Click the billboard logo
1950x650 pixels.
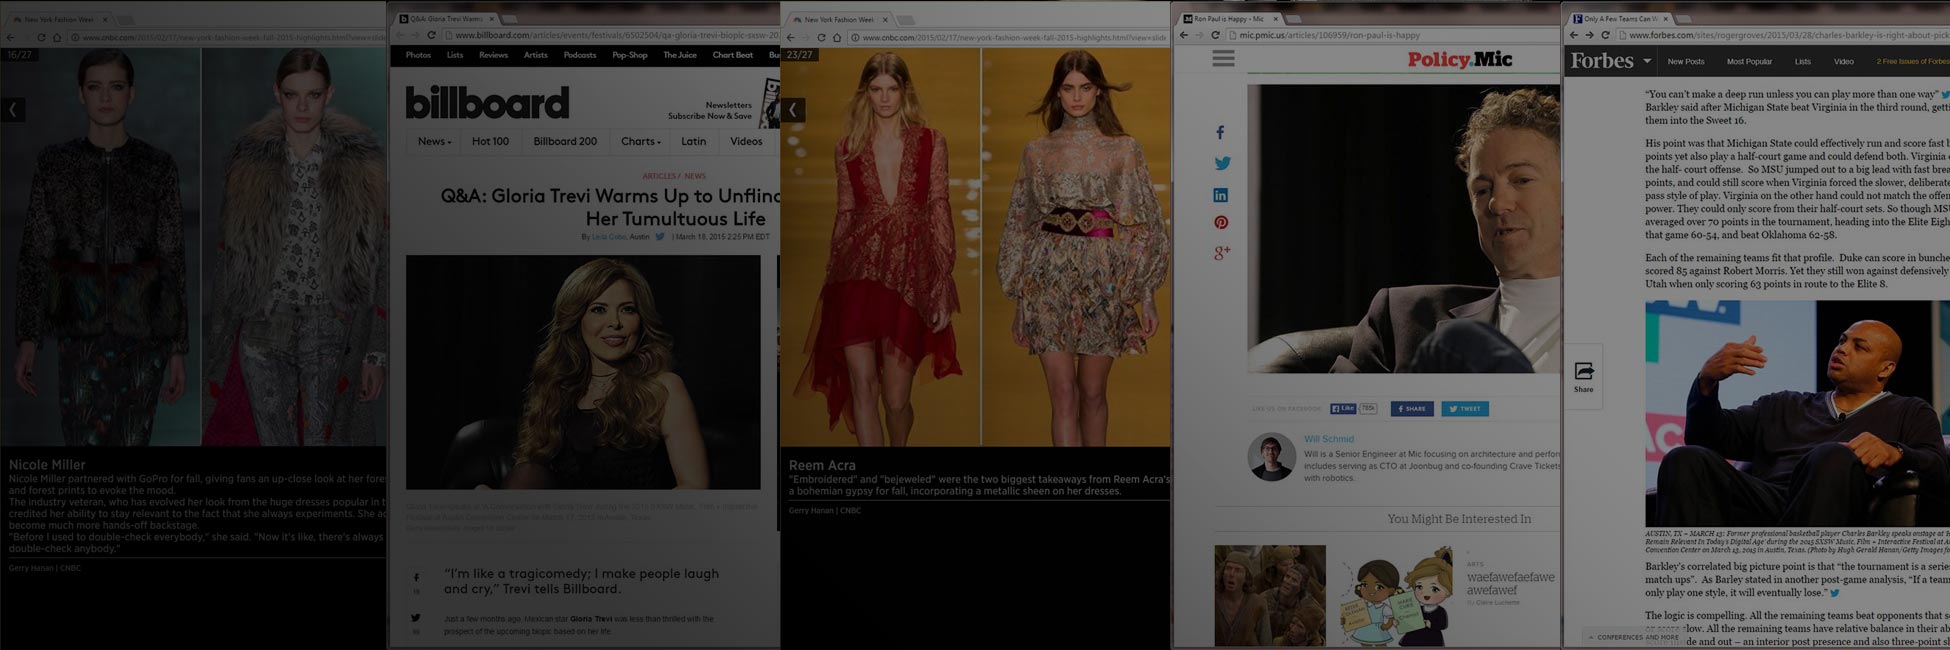[x=487, y=103]
